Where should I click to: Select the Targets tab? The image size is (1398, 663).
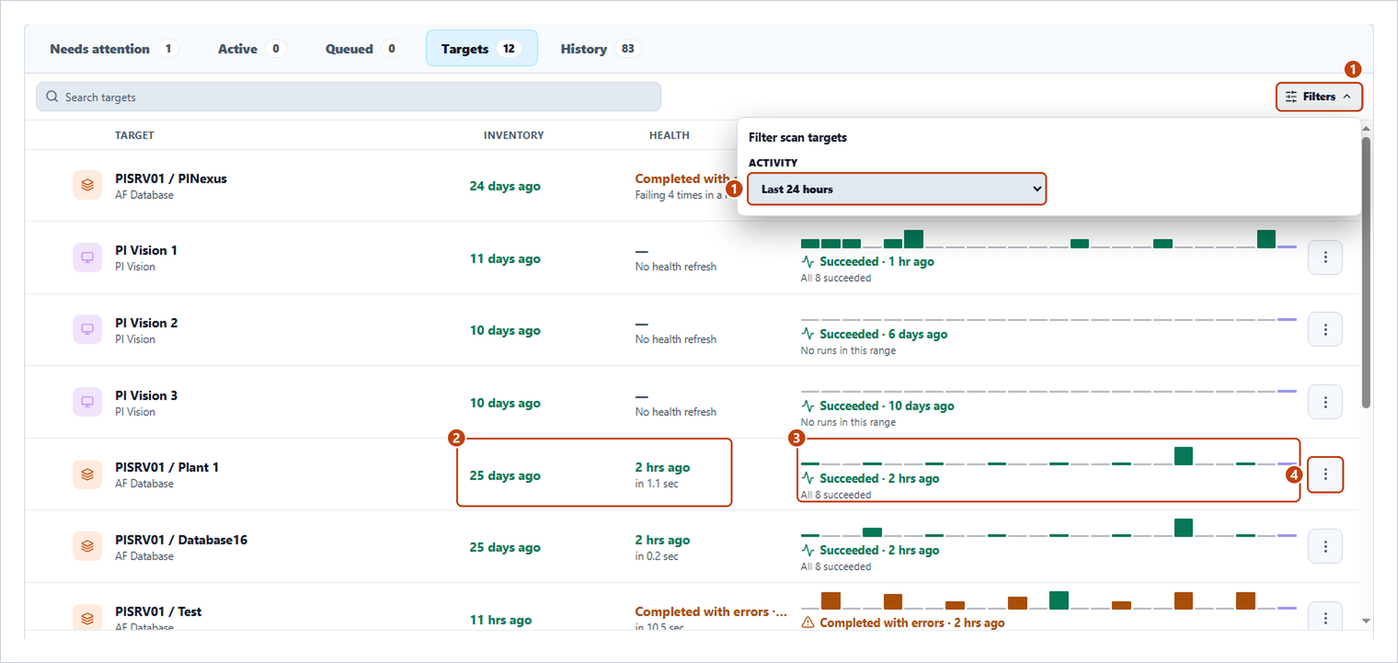[481, 48]
